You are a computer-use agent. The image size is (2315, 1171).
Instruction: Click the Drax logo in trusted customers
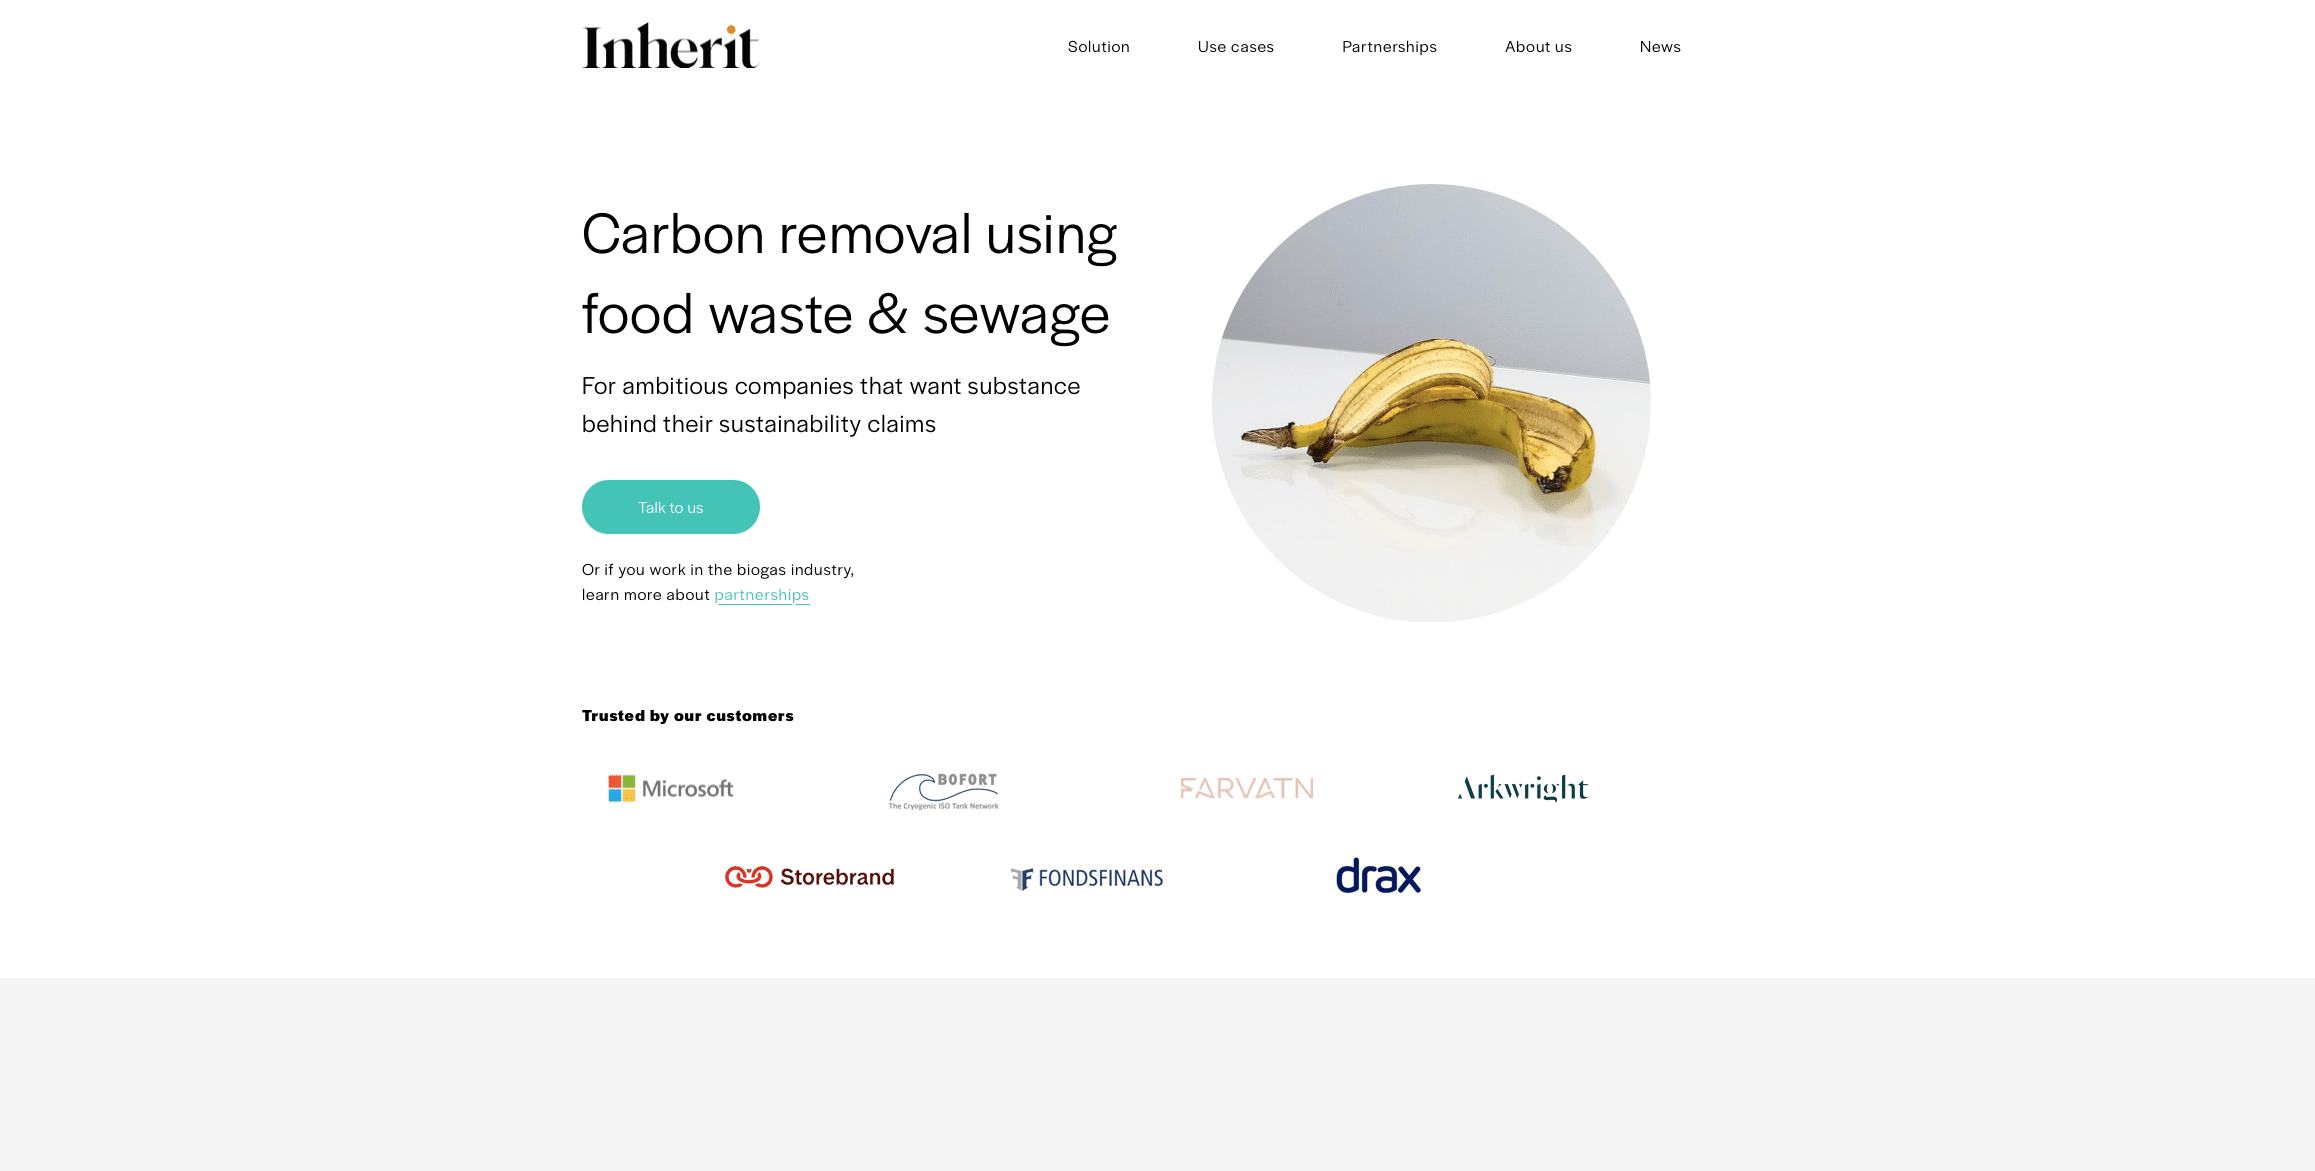click(1377, 877)
